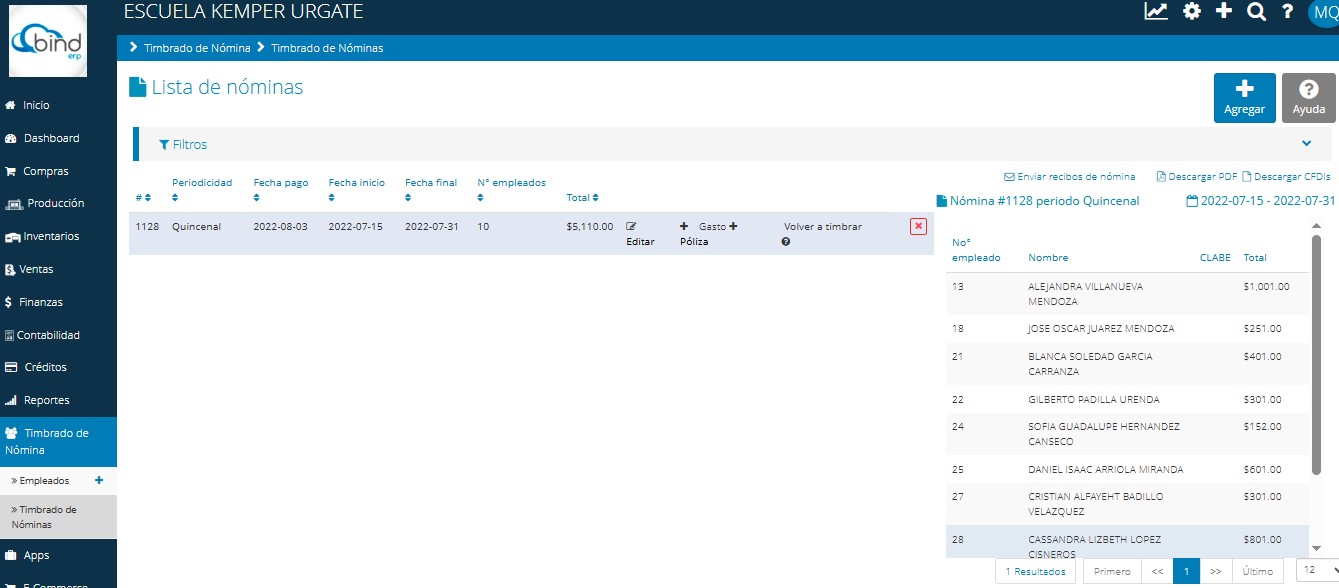Image resolution: width=1339 pixels, height=588 pixels.
Task: Select Inventarios from the sidebar
Action: coord(51,237)
